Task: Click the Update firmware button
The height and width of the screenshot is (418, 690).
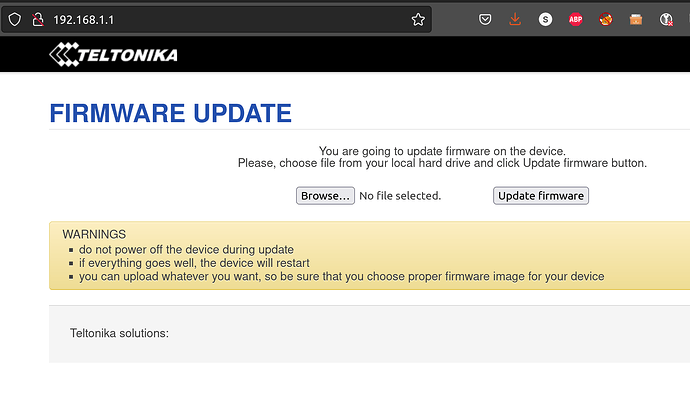Action: tap(541, 196)
